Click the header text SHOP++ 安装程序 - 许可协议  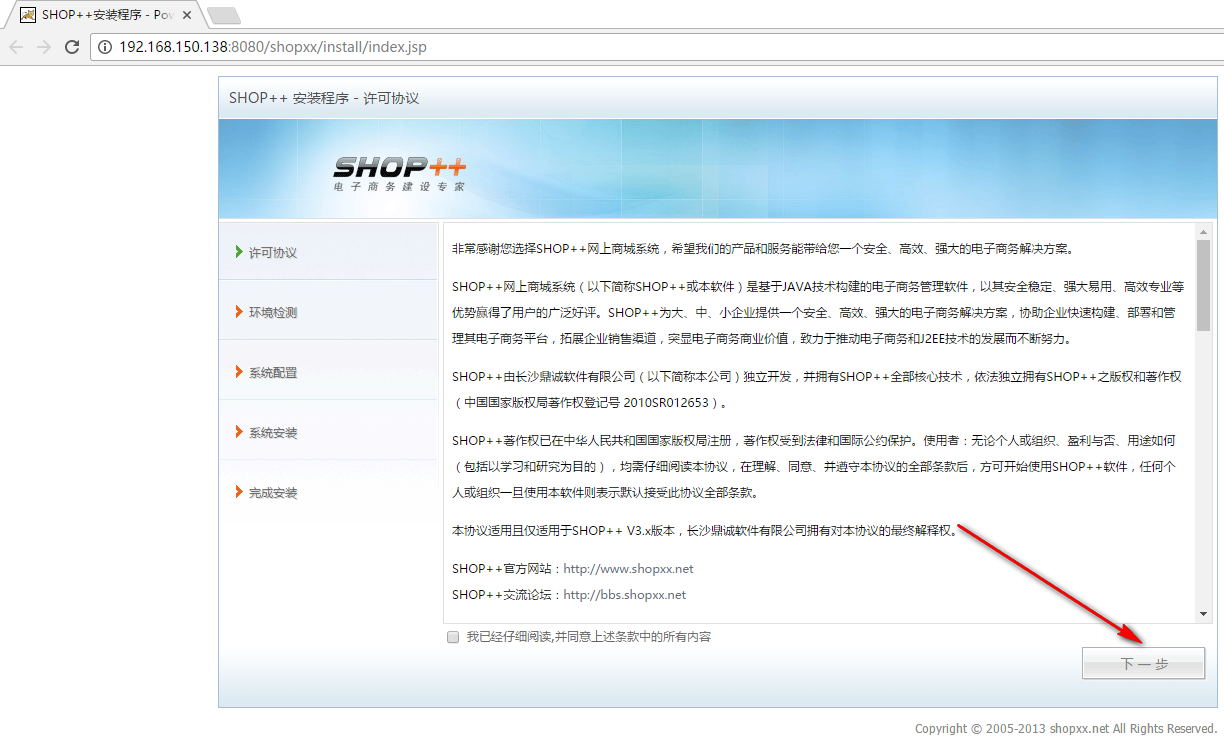pos(324,98)
